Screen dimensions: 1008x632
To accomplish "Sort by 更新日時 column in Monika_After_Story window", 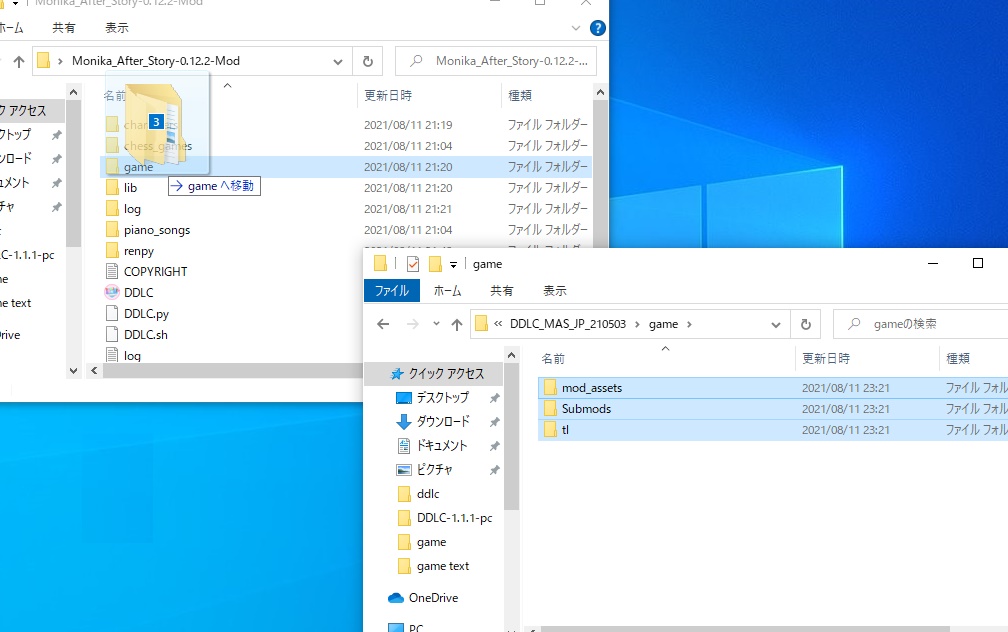I will [388, 95].
